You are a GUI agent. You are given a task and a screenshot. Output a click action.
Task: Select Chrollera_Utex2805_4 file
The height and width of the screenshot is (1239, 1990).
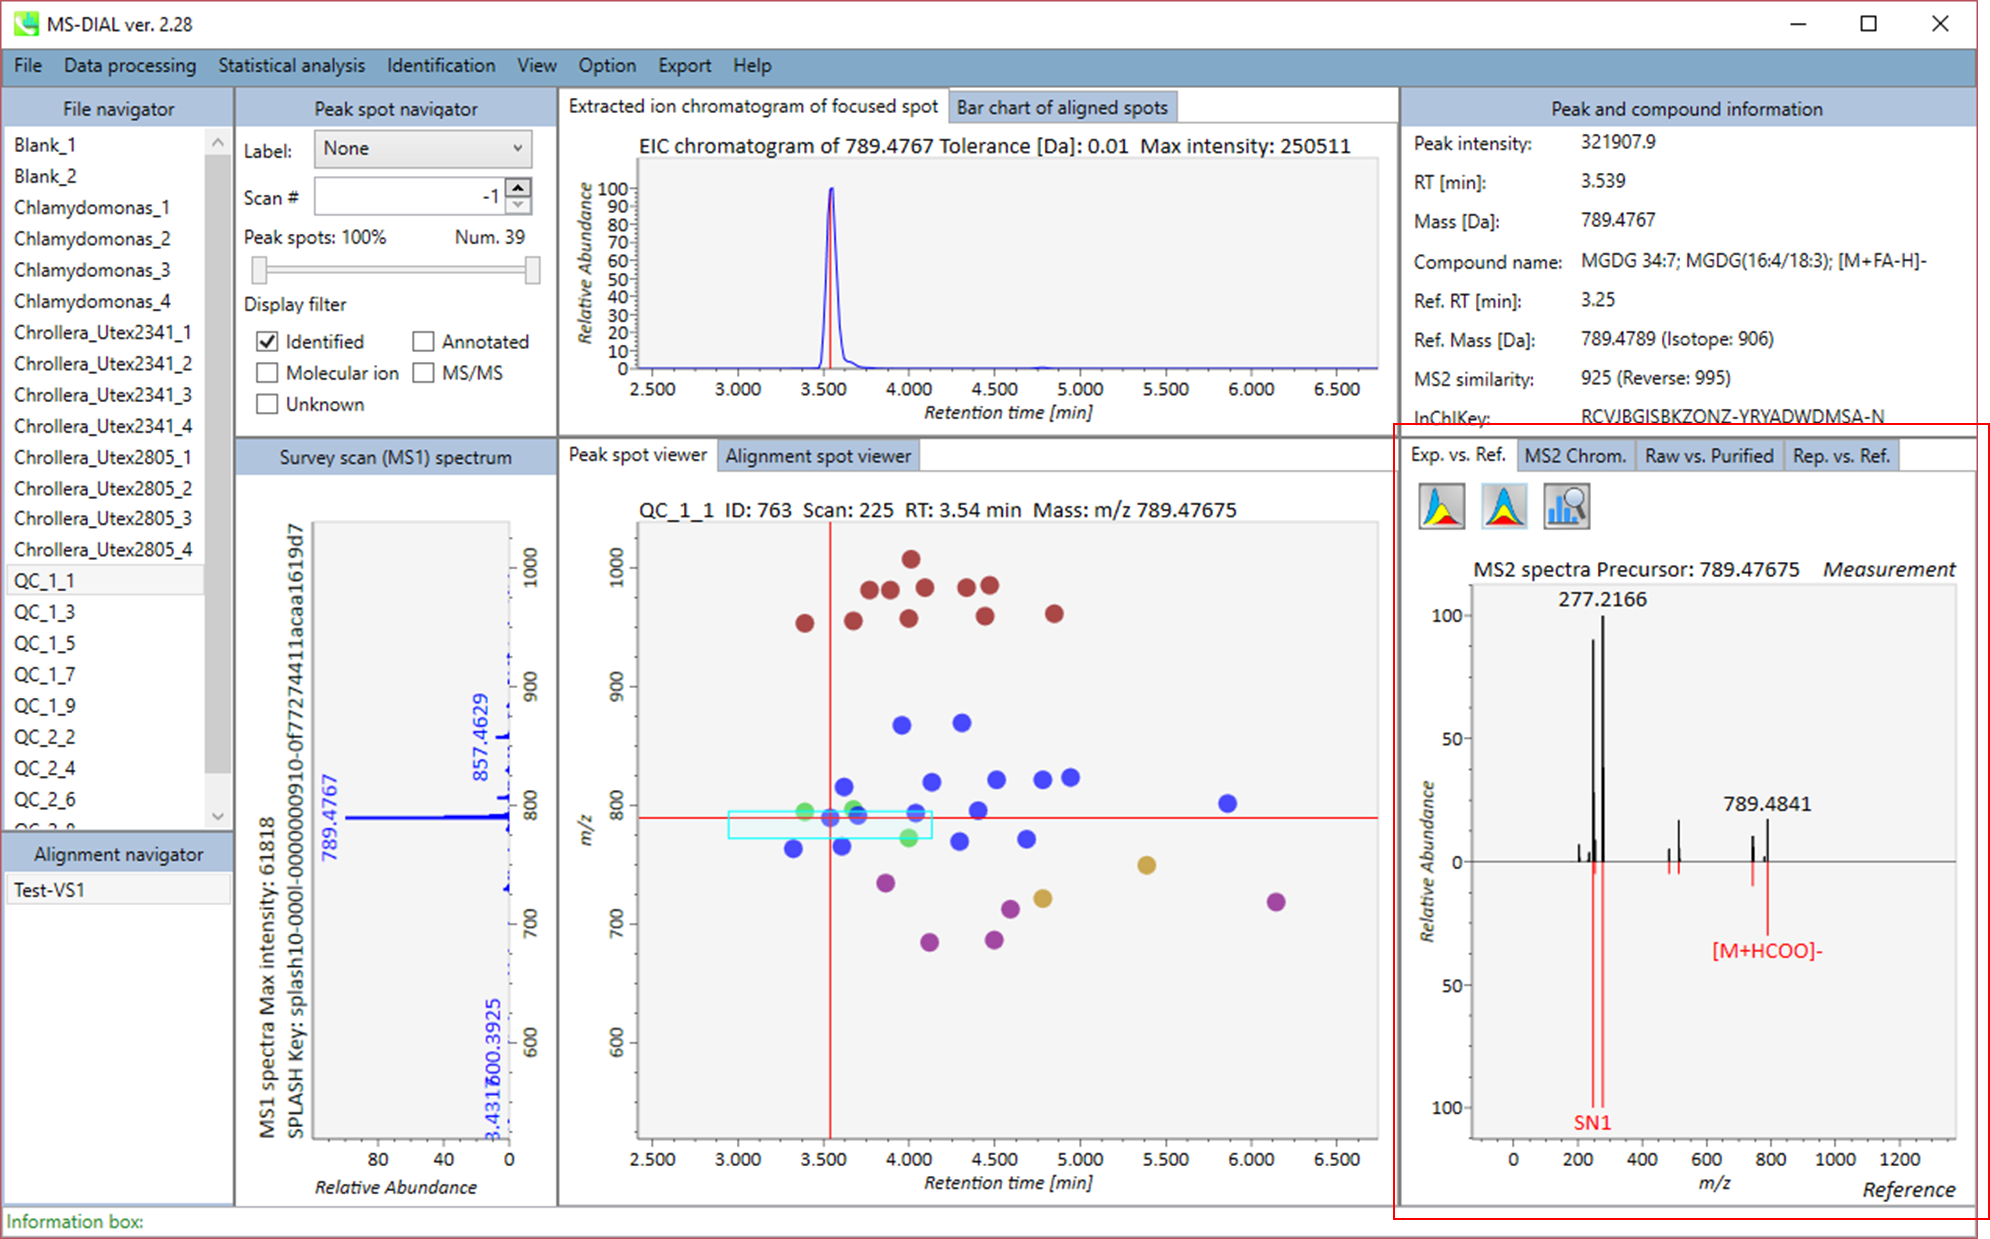click(105, 550)
